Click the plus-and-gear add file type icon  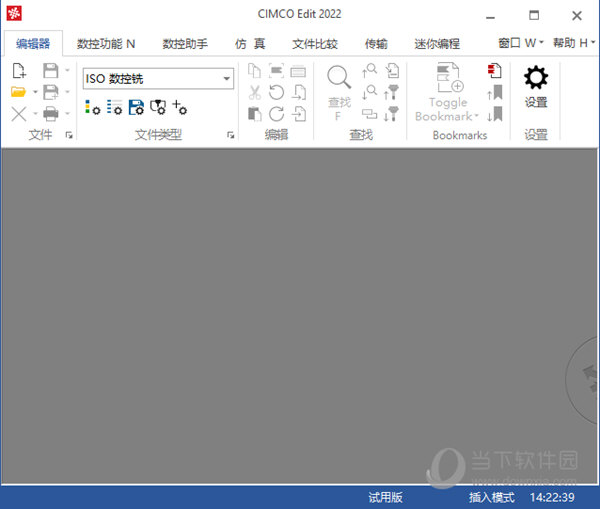click(179, 108)
